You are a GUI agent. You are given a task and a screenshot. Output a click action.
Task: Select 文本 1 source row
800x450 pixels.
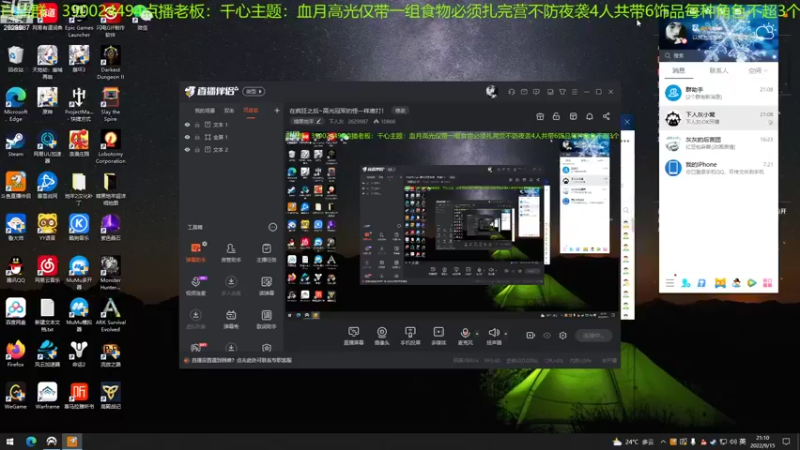(231, 124)
